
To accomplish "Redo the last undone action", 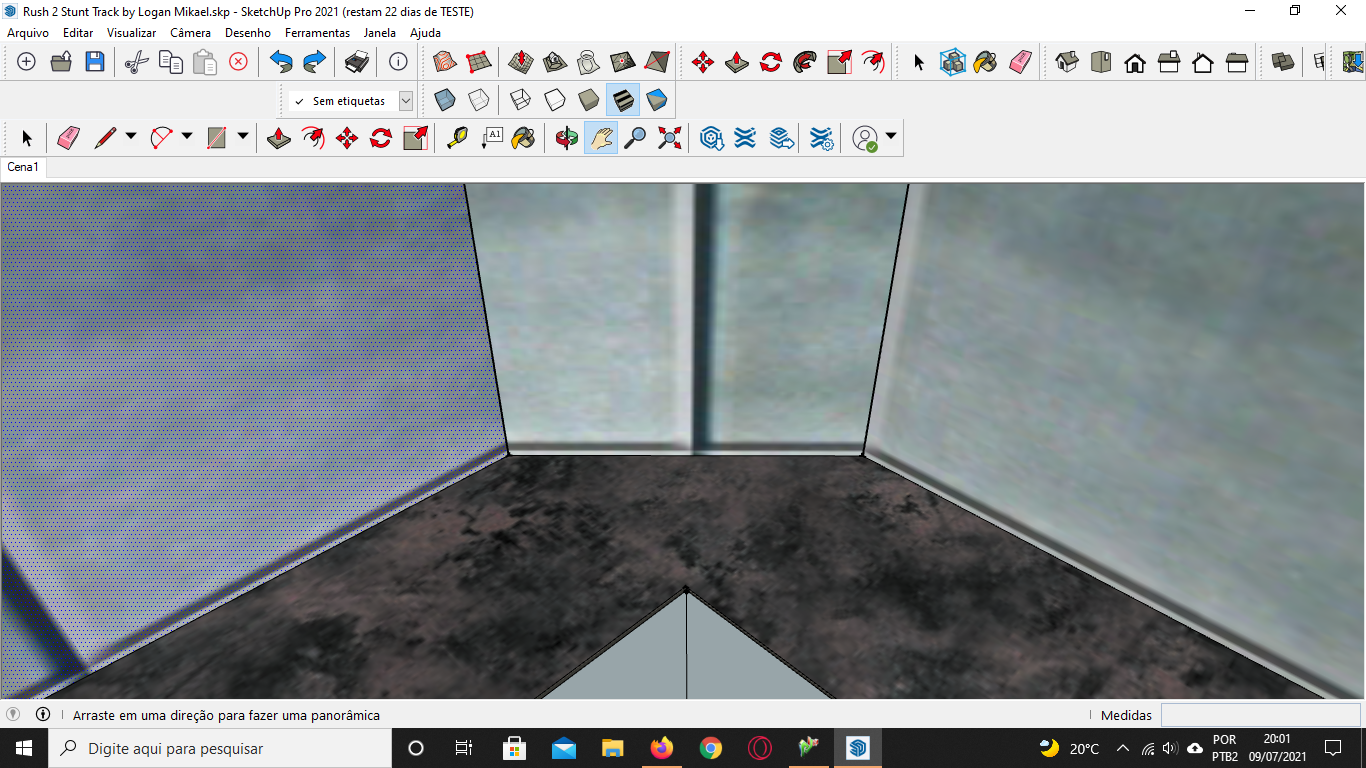I will click(315, 62).
